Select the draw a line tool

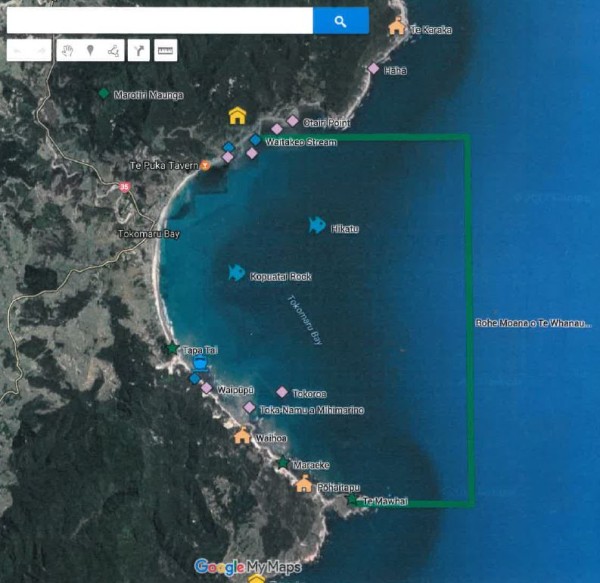click(x=113, y=50)
